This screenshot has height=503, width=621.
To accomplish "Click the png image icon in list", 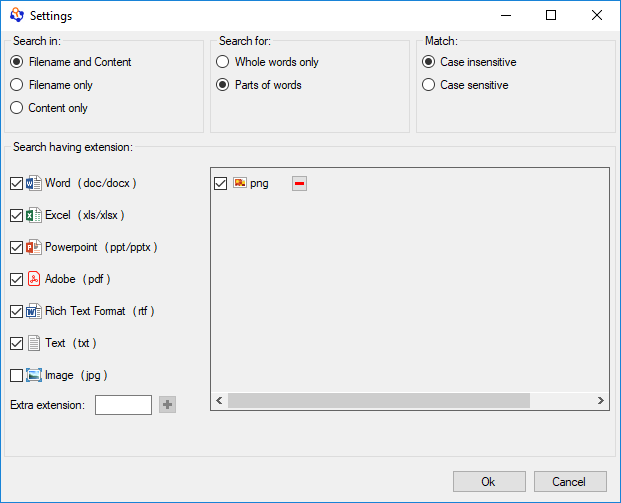I will 240,183.
